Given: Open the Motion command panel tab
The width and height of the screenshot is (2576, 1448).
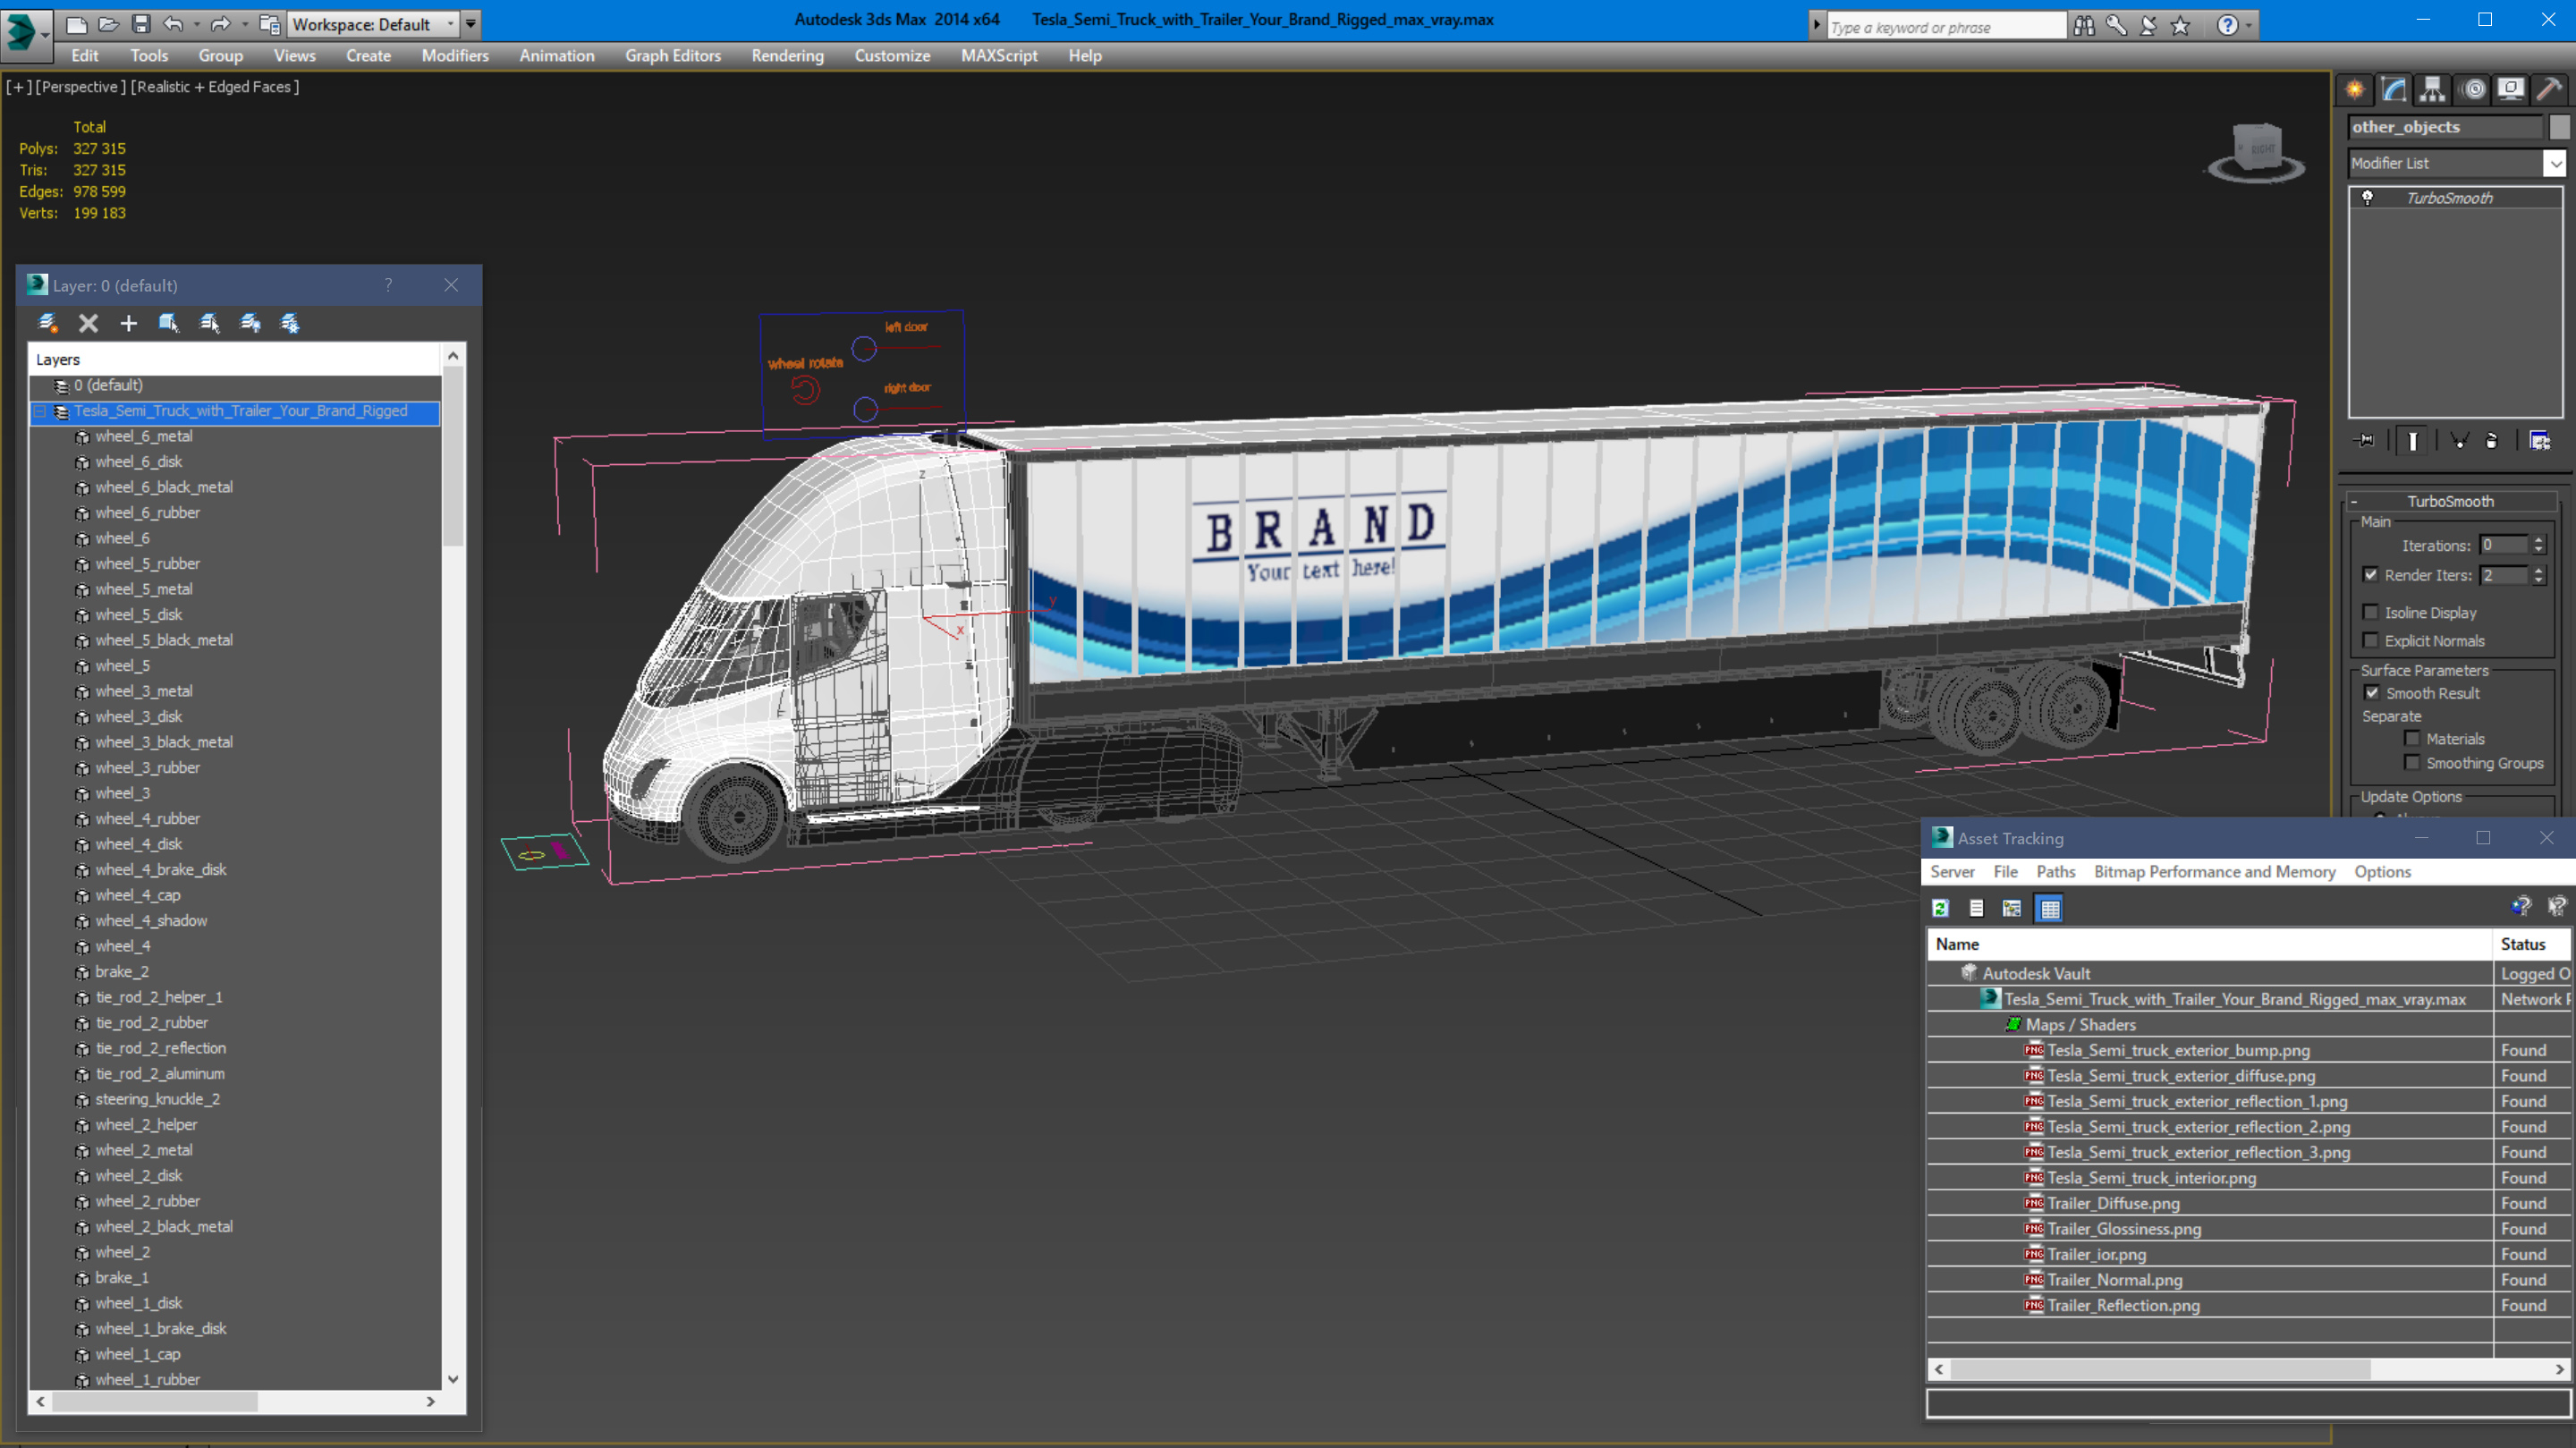Looking at the screenshot, I should (2473, 89).
